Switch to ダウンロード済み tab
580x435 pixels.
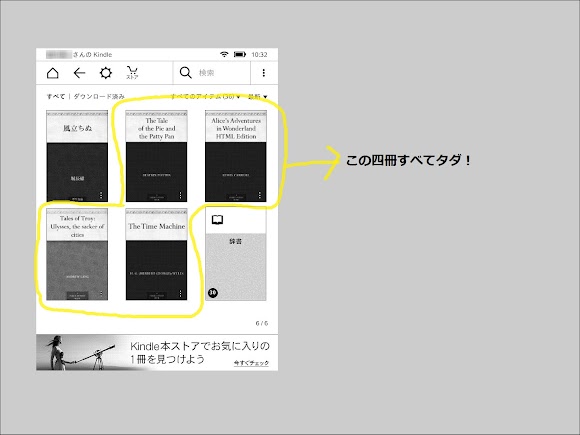99,96
